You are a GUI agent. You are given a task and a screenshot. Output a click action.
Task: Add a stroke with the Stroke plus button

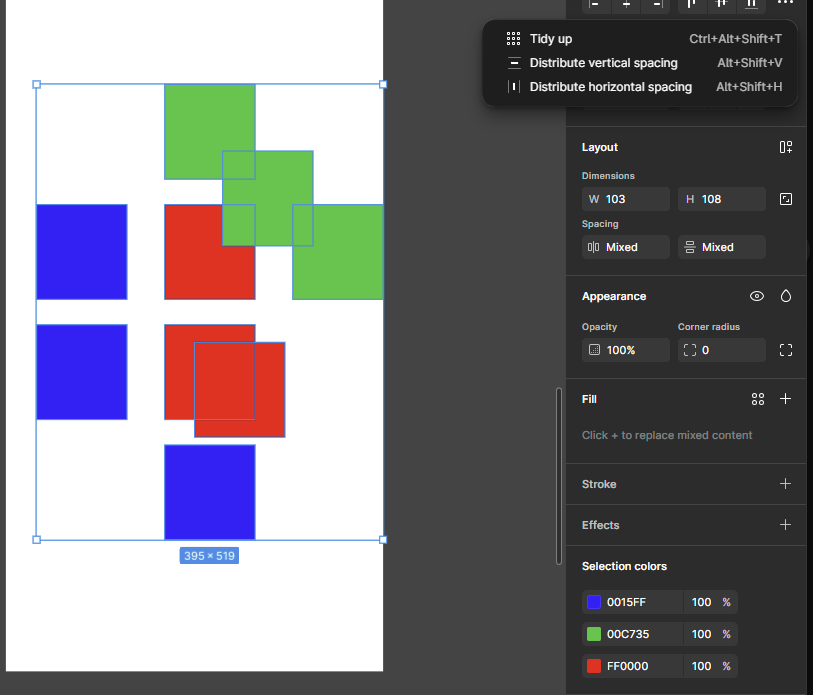click(786, 483)
